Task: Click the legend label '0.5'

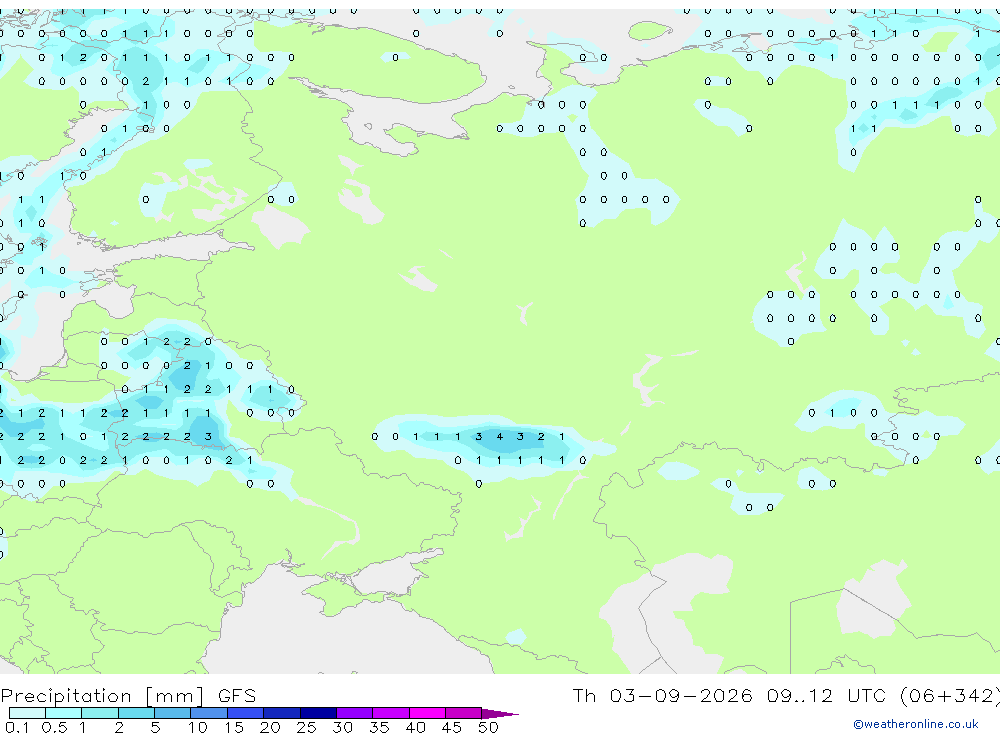Action: (54, 727)
